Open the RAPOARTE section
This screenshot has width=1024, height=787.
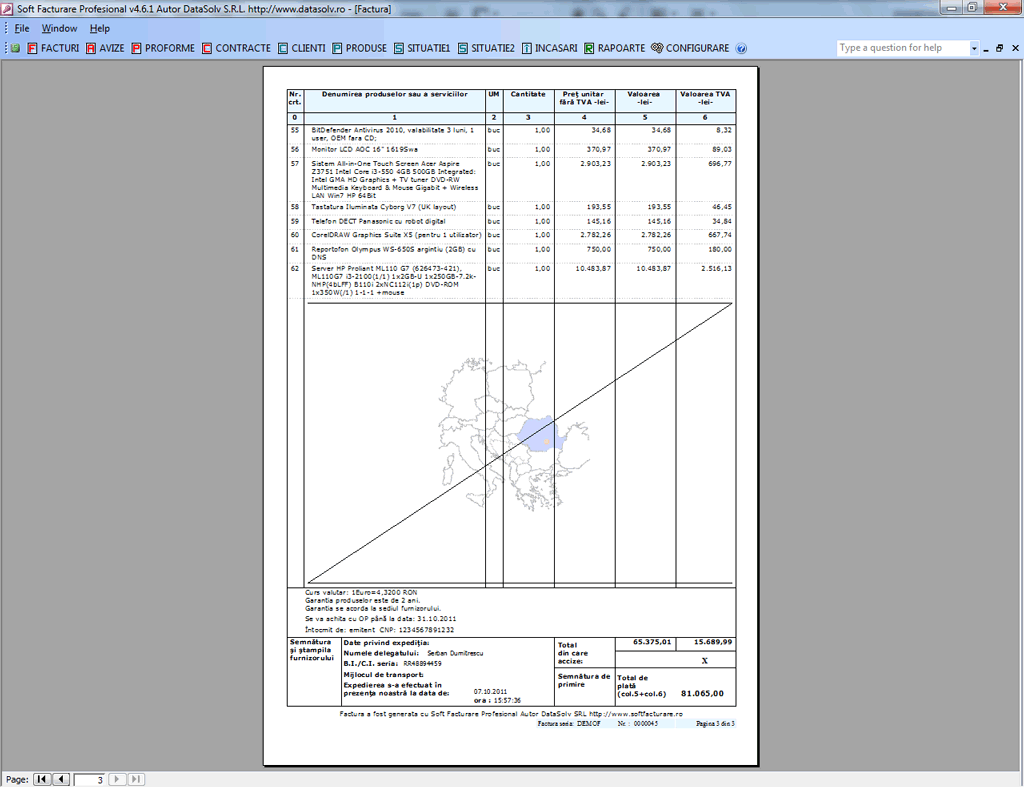tap(614, 48)
